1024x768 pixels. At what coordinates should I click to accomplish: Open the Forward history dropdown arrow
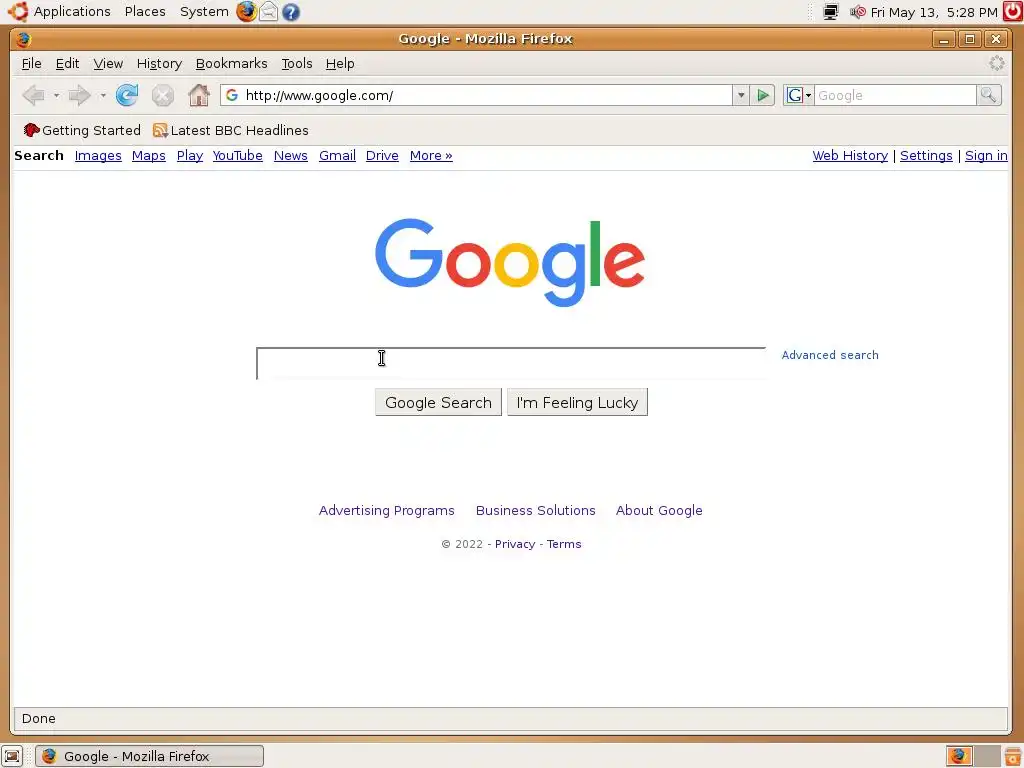tap(103, 96)
